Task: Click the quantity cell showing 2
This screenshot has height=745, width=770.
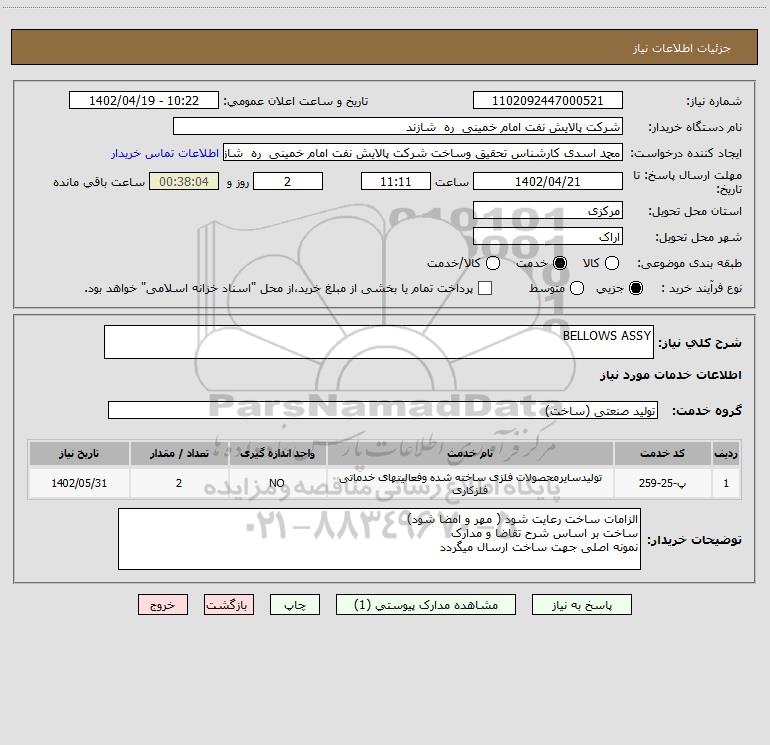Action: click(x=179, y=483)
